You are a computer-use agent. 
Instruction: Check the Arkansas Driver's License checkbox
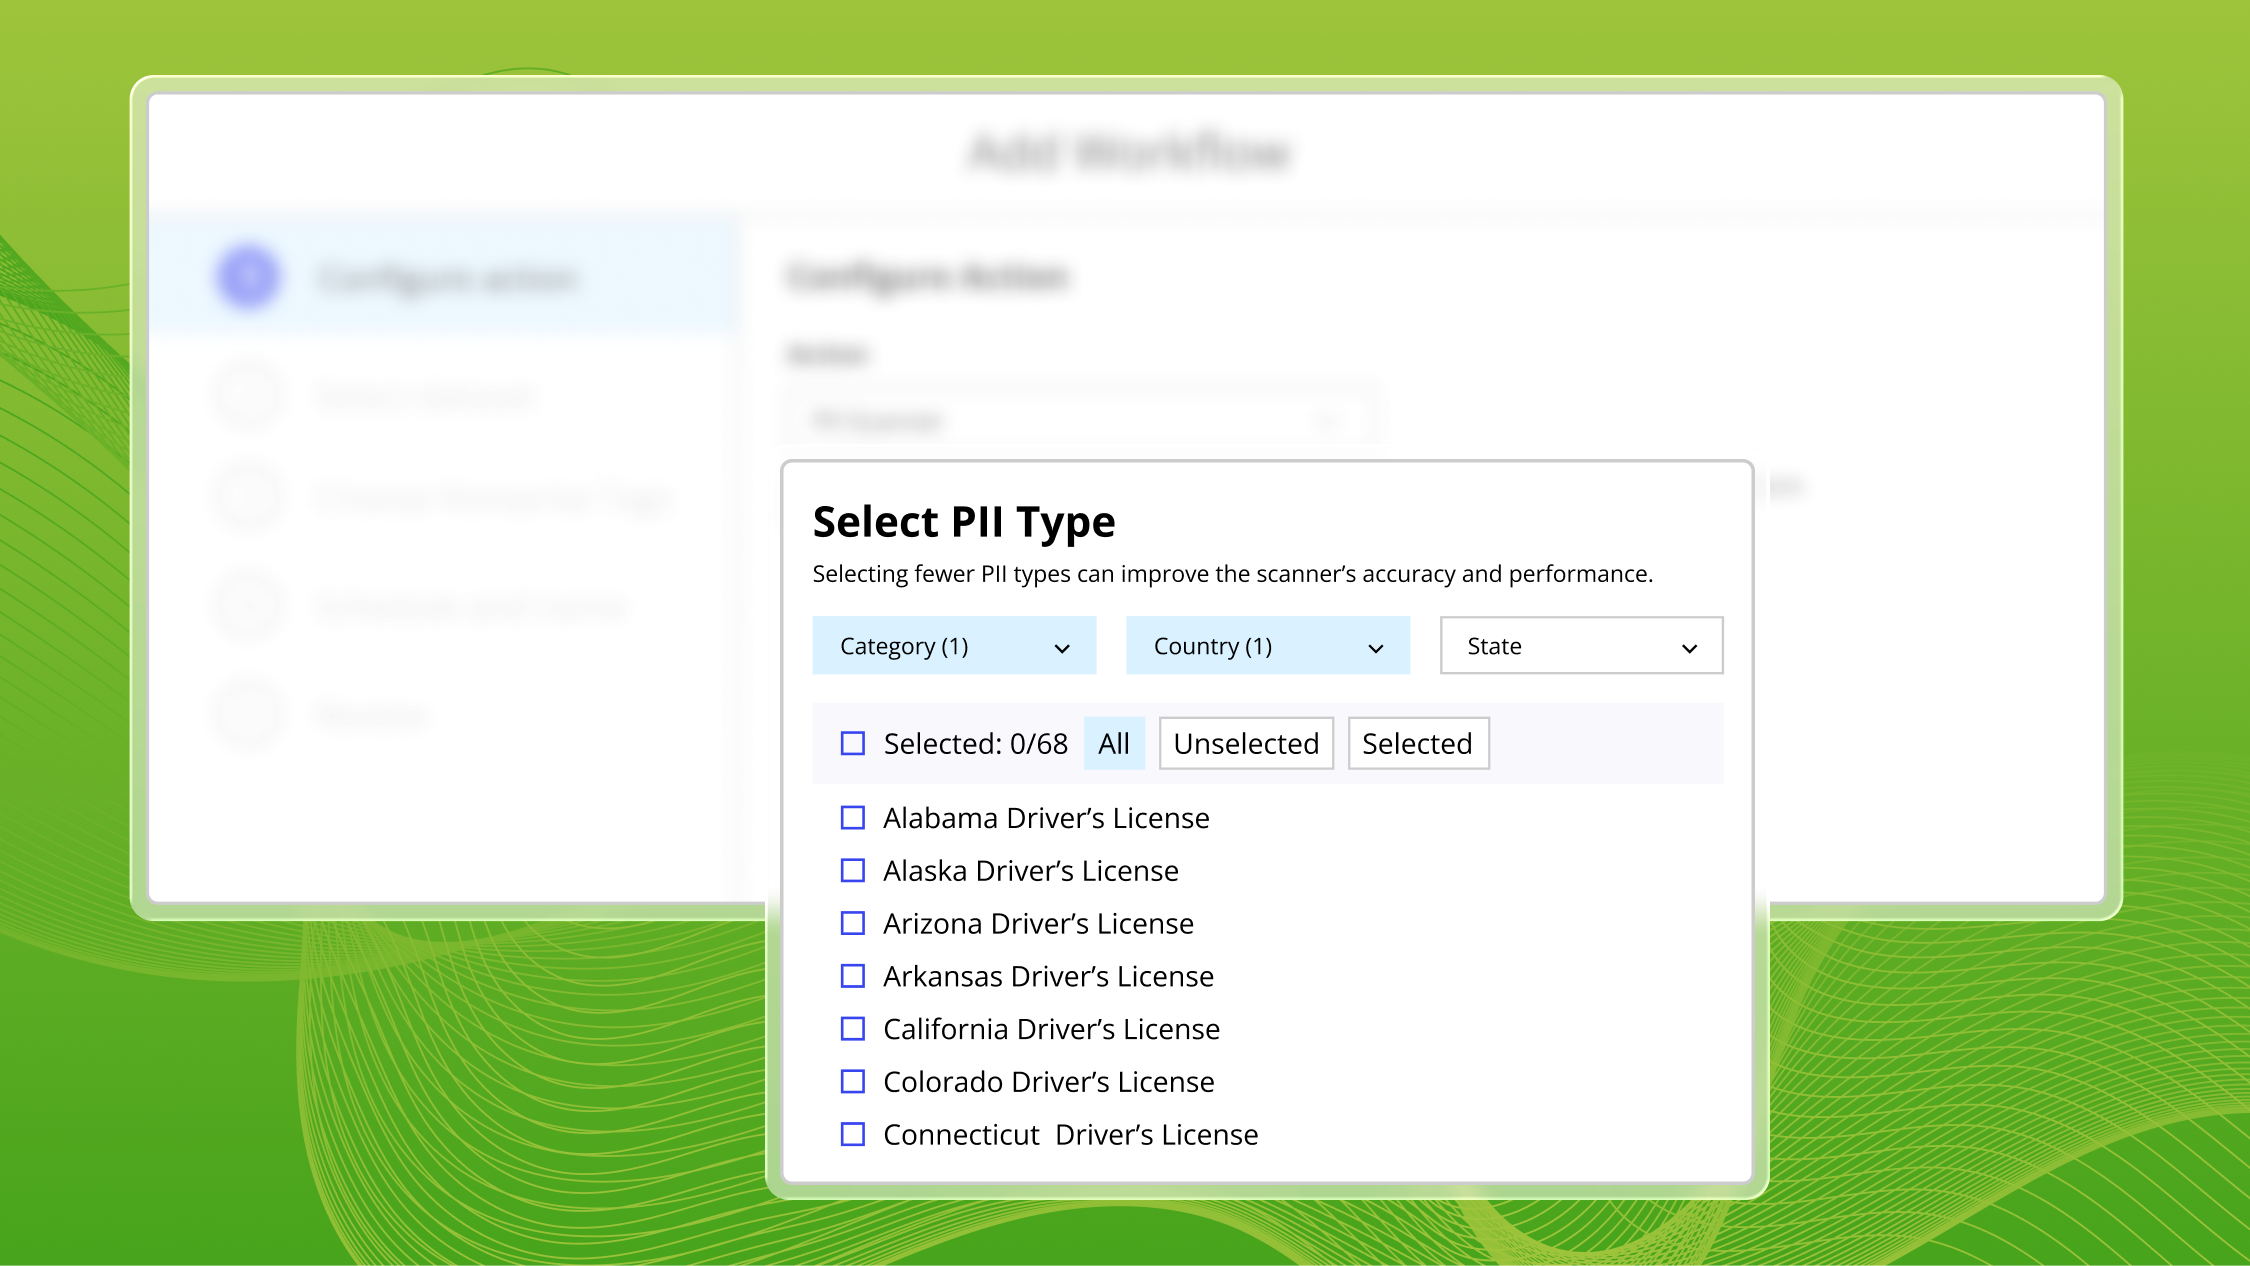852,976
